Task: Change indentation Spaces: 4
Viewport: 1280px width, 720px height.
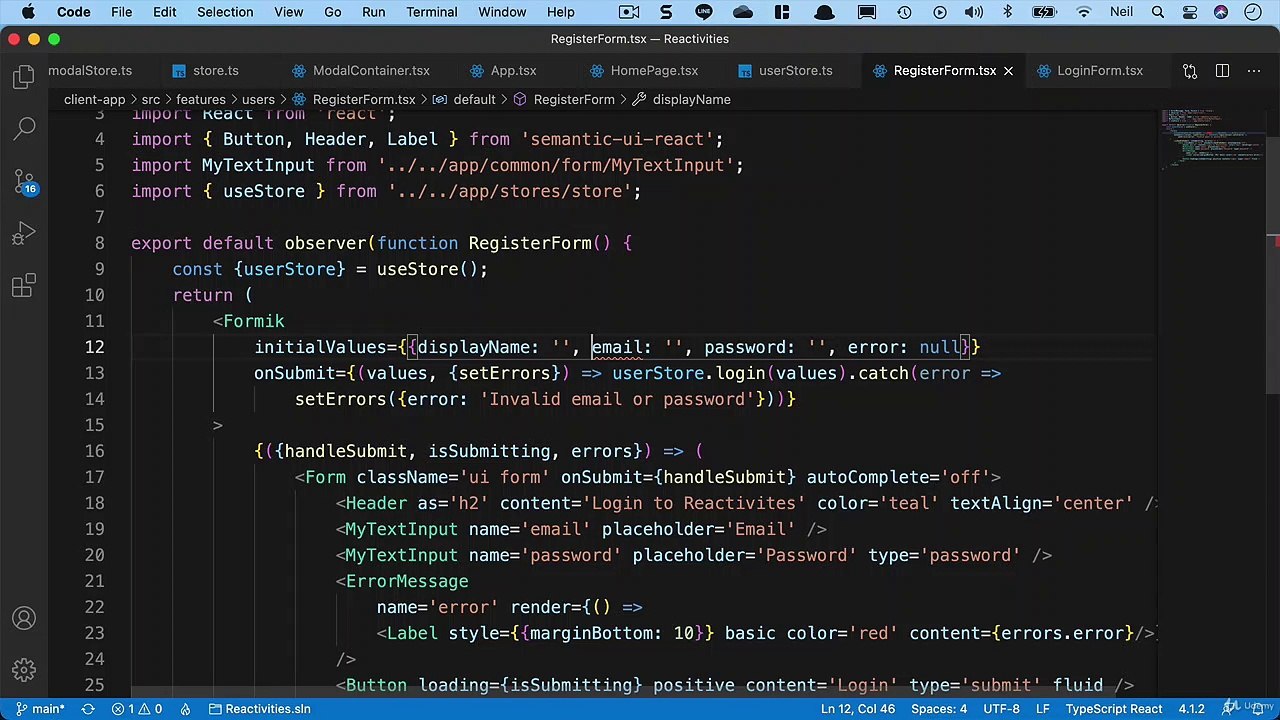Action: point(939,709)
